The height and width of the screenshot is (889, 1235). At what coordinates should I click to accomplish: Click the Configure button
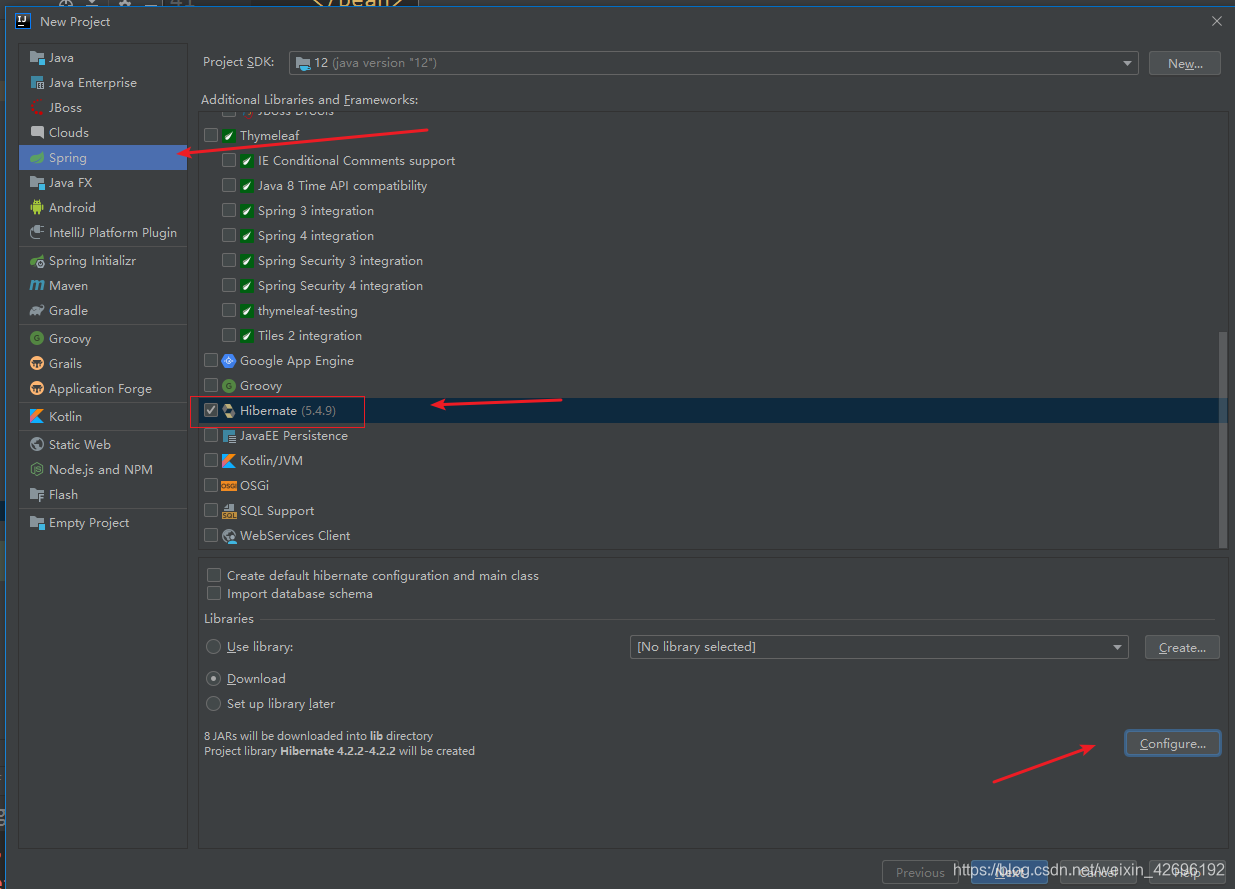[x=1173, y=743]
